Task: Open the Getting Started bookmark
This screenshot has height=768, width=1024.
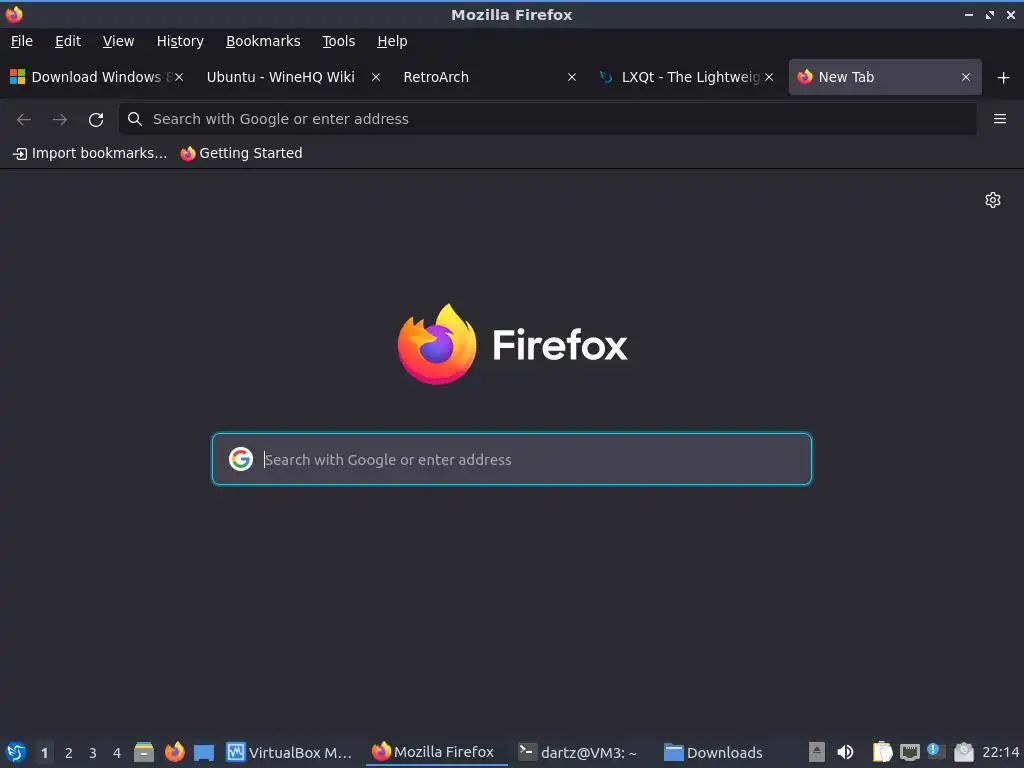Action: (x=242, y=153)
